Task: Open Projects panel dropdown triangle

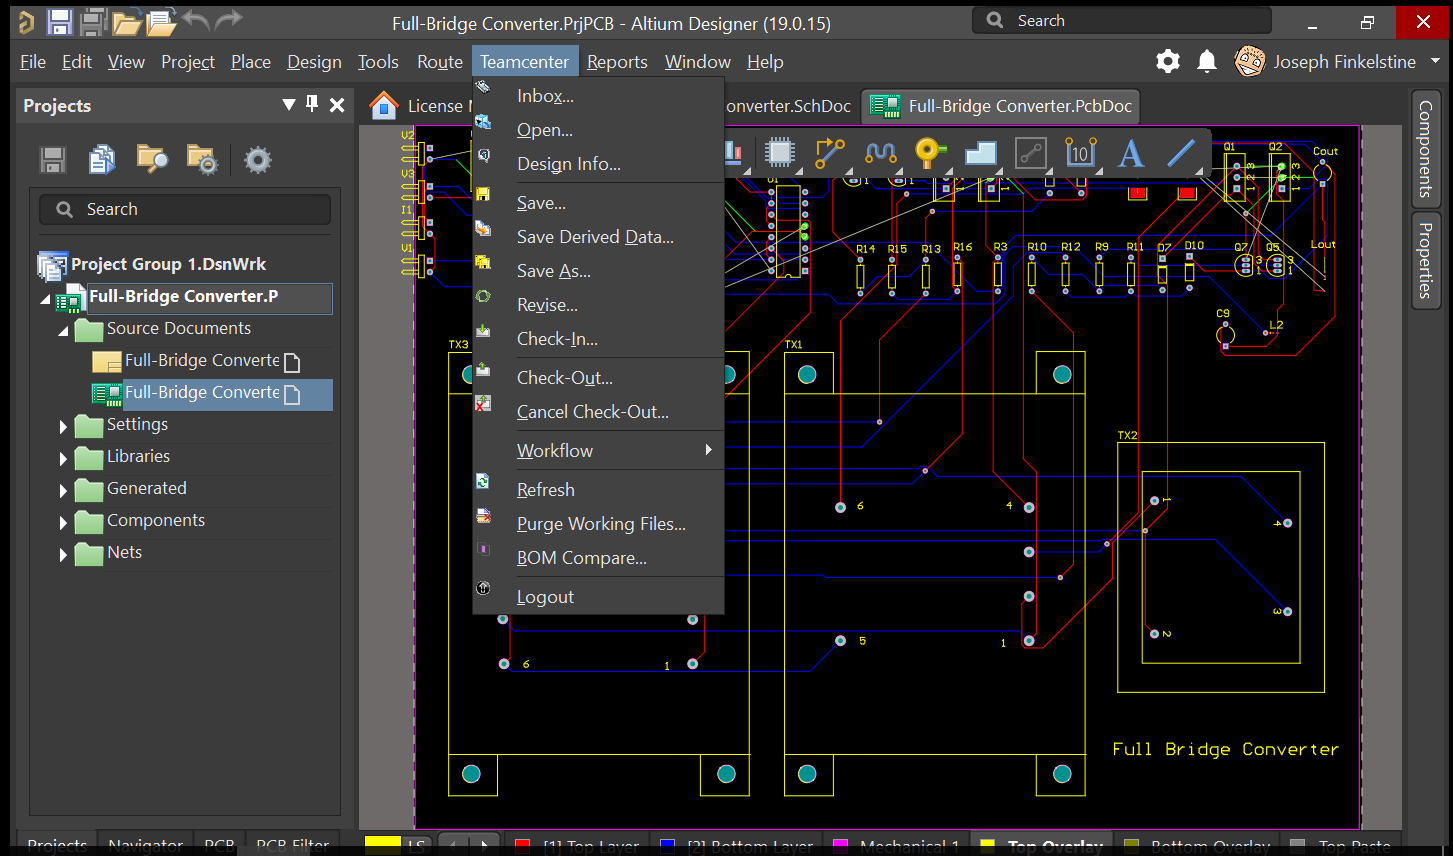Action: point(289,104)
